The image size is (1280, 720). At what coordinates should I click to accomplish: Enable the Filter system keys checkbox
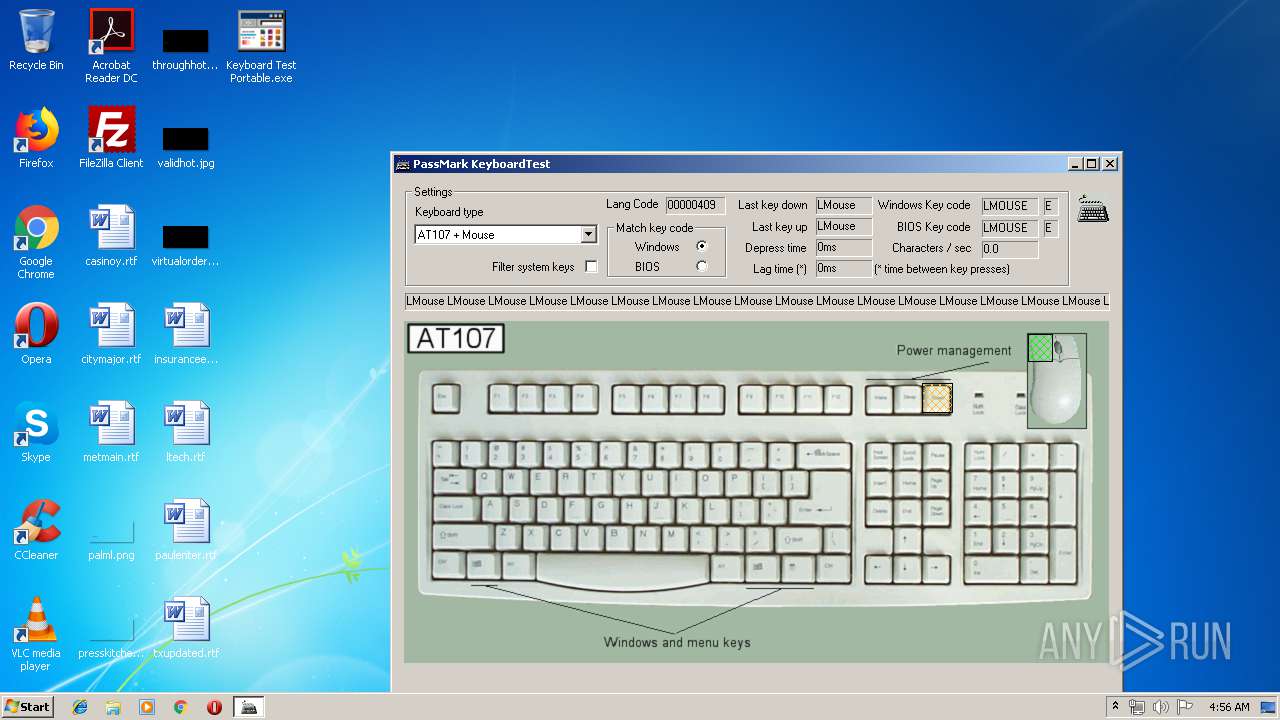(x=591, y=267)
